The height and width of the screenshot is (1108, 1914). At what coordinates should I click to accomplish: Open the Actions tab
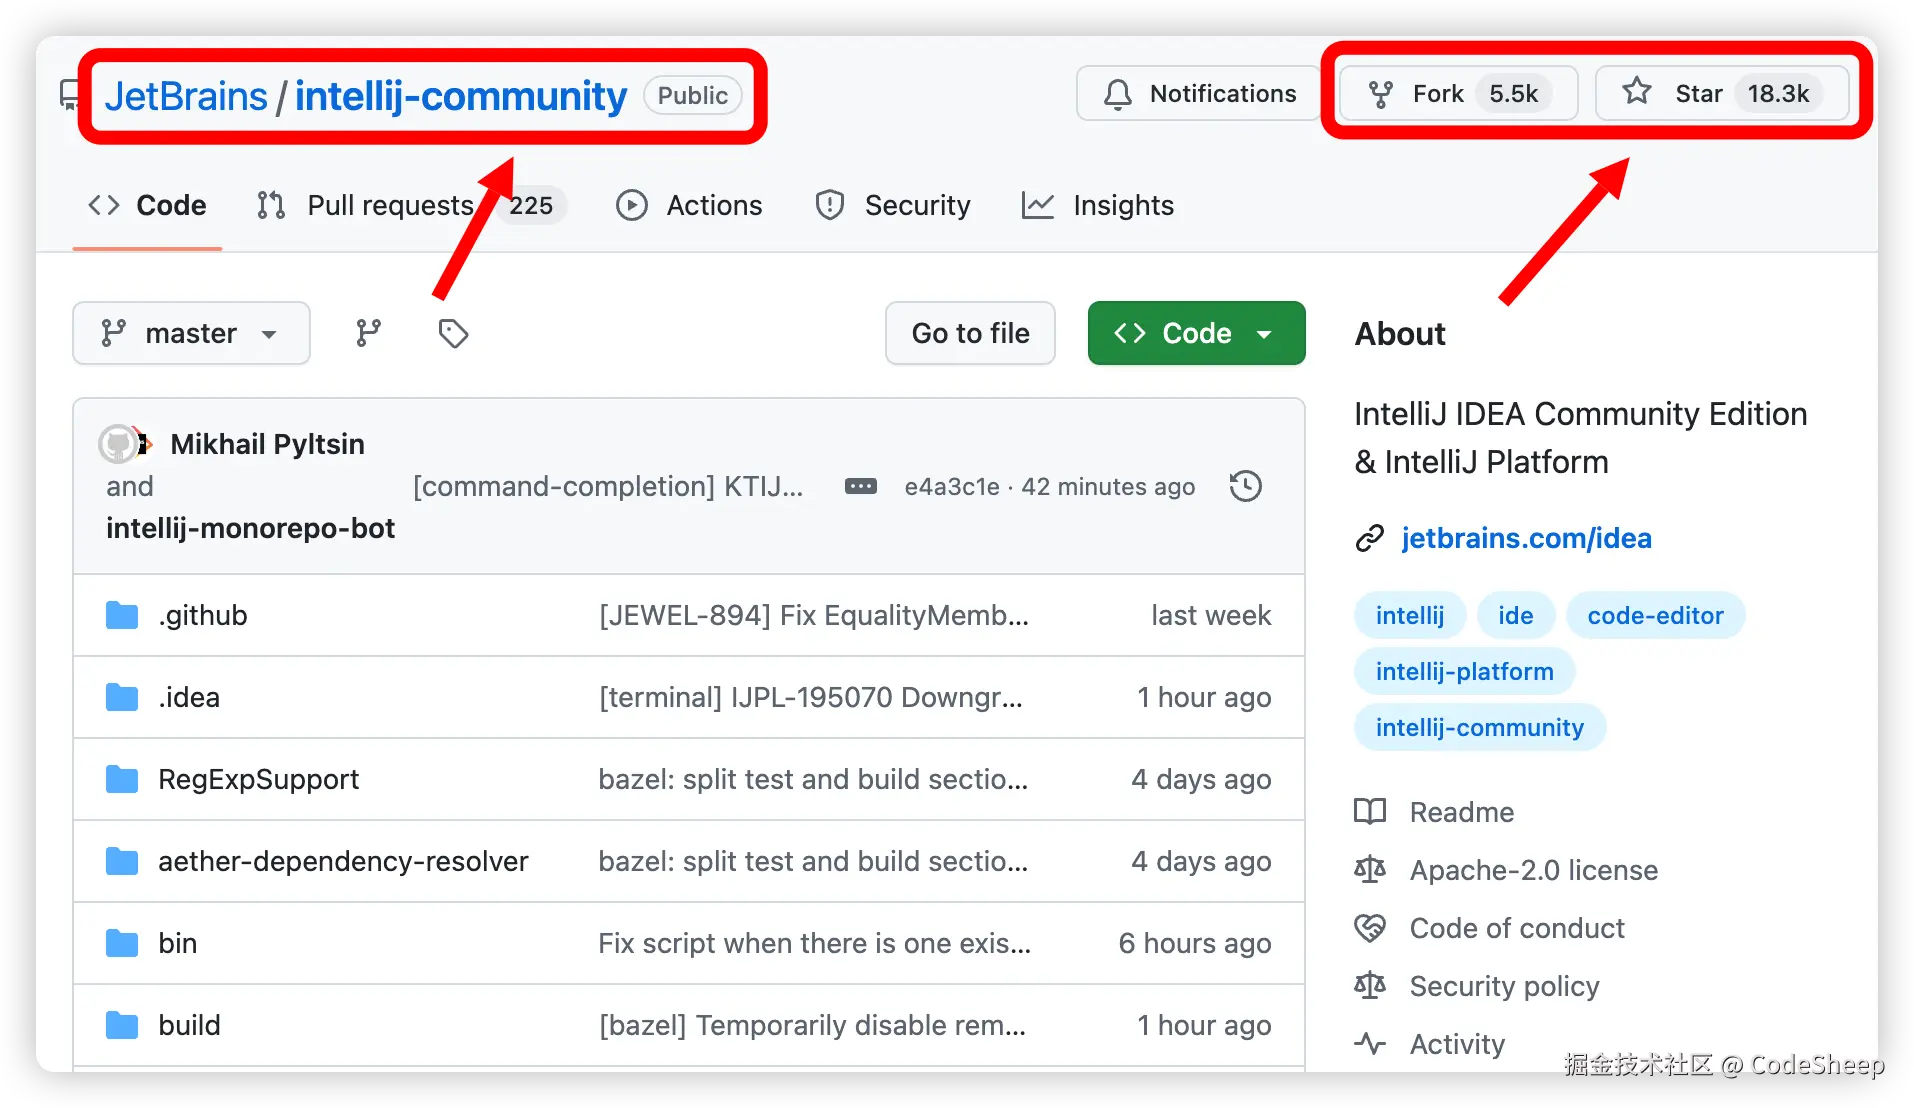[x=689, y=205]
